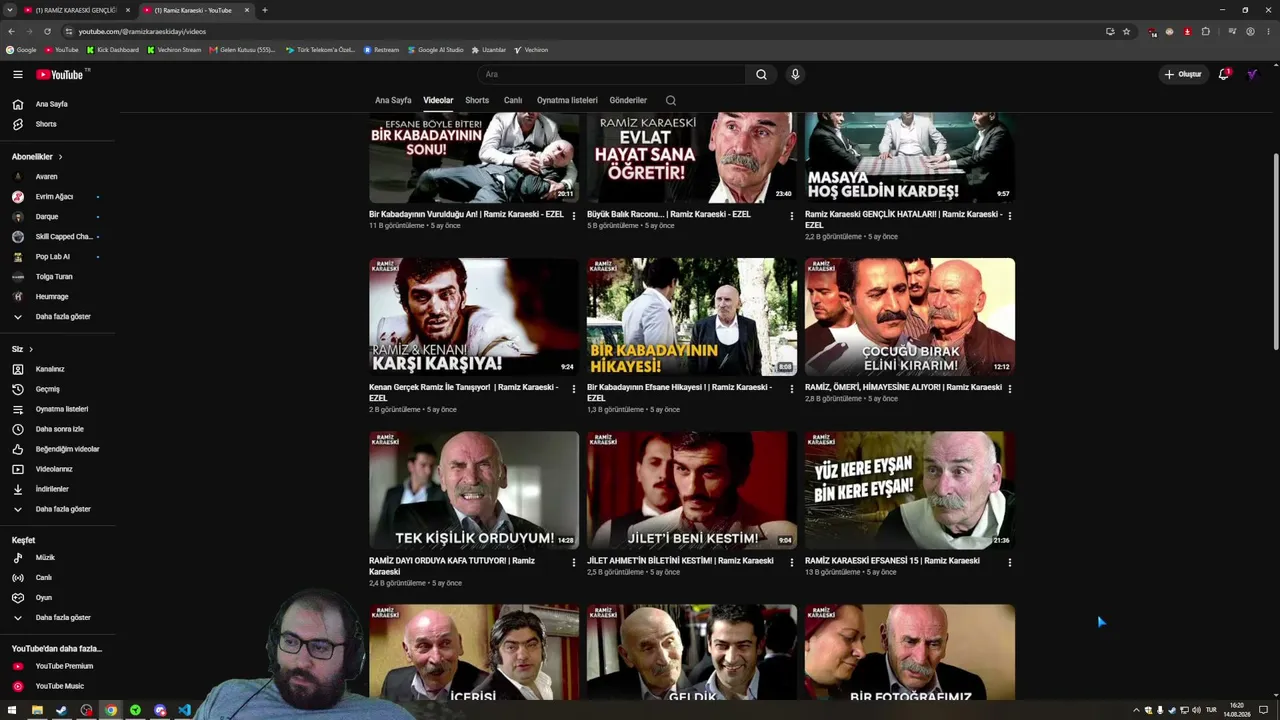1280x720 pixels.
Task: Open the Windows Start menu
Action: 12,710
